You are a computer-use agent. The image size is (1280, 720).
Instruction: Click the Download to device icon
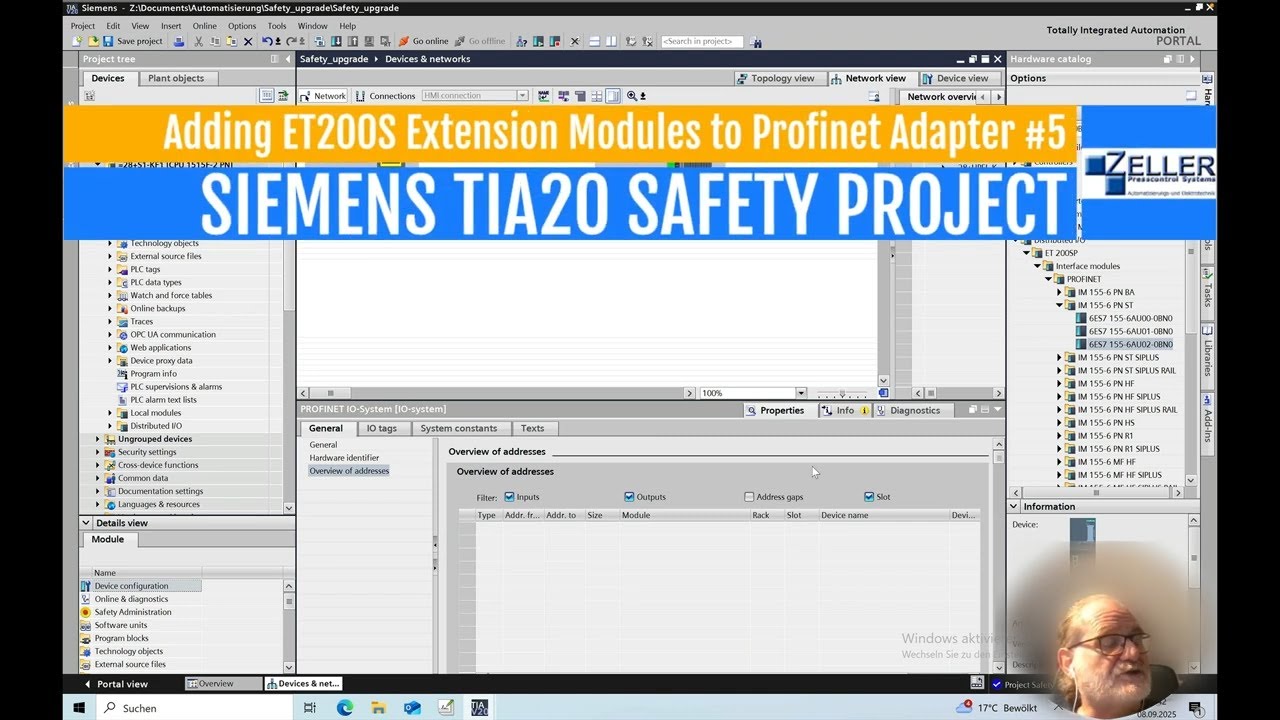(x=336, y=41)
